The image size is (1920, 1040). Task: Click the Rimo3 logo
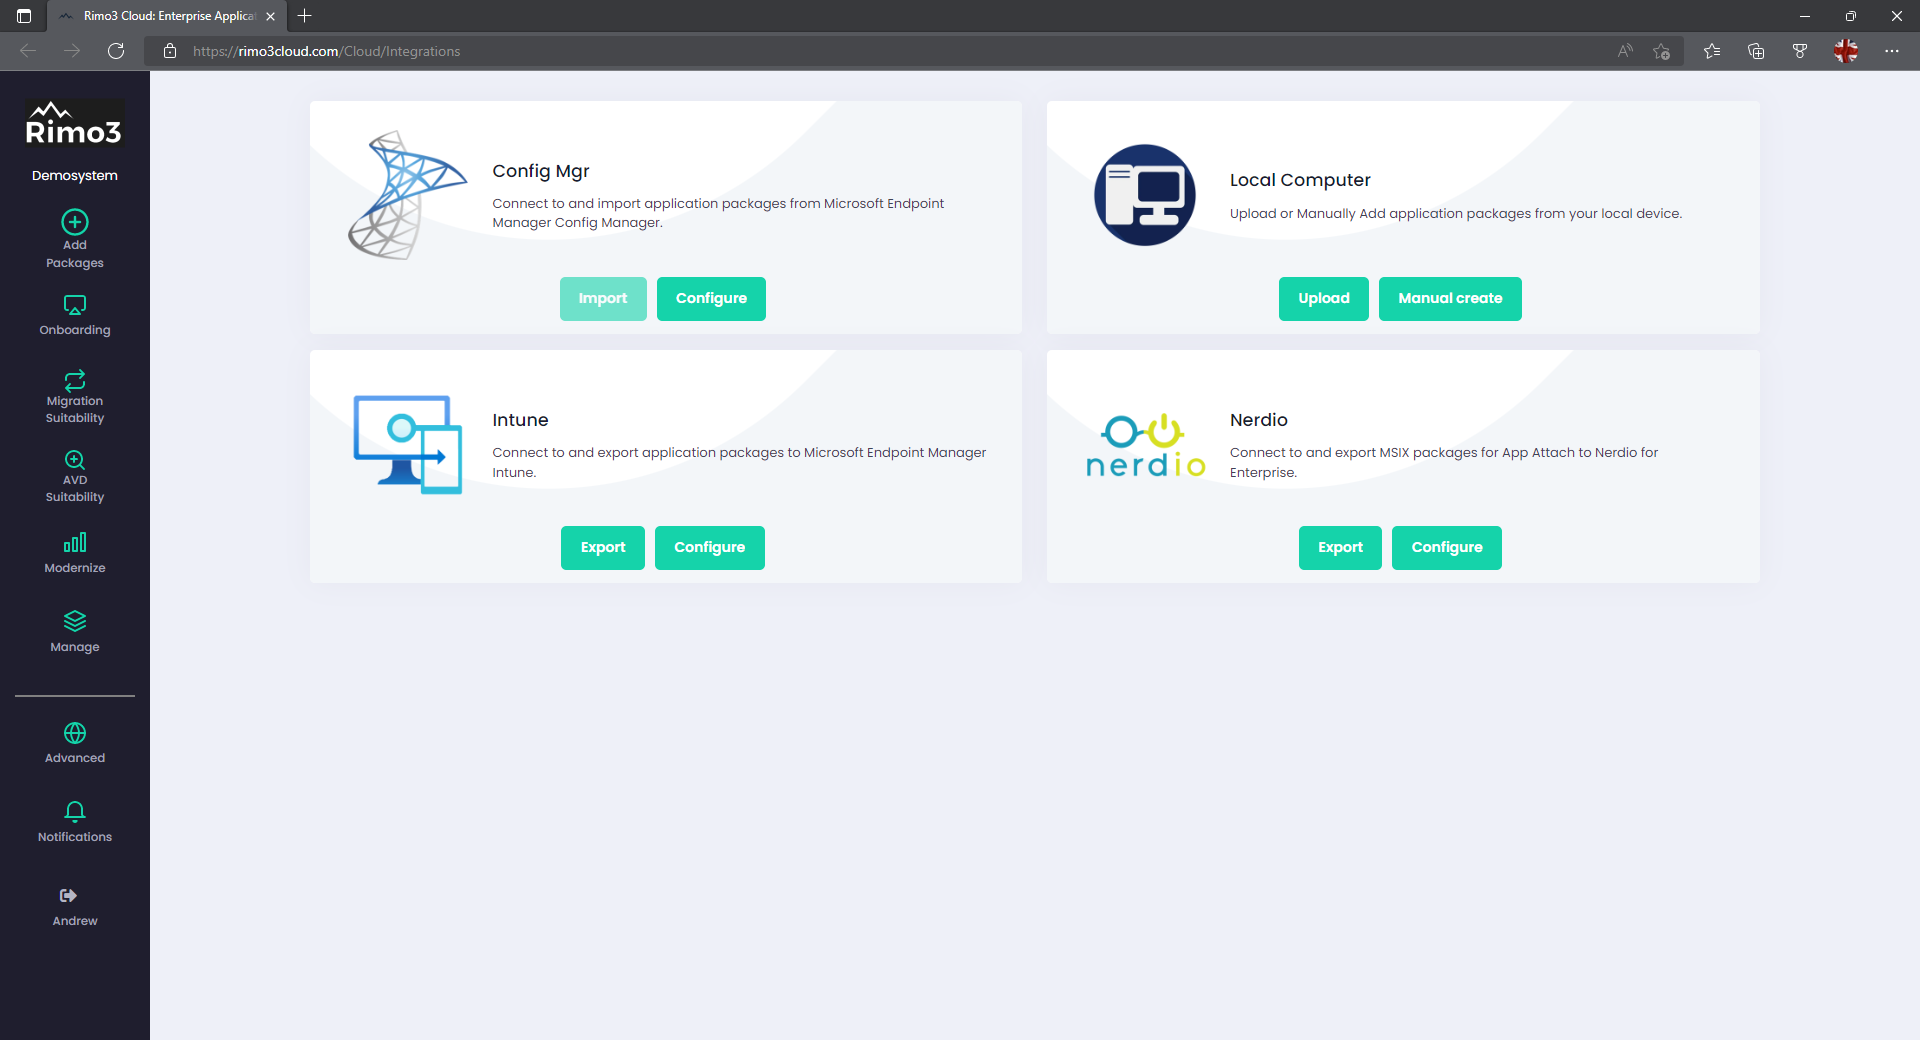74,124
